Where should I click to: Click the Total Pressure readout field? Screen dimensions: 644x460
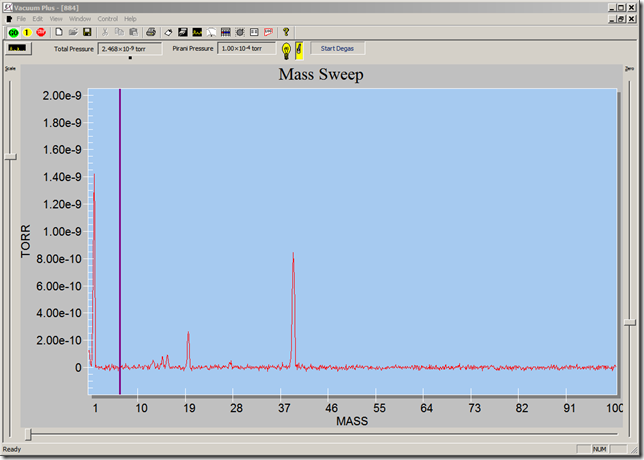tap(130, 49)
